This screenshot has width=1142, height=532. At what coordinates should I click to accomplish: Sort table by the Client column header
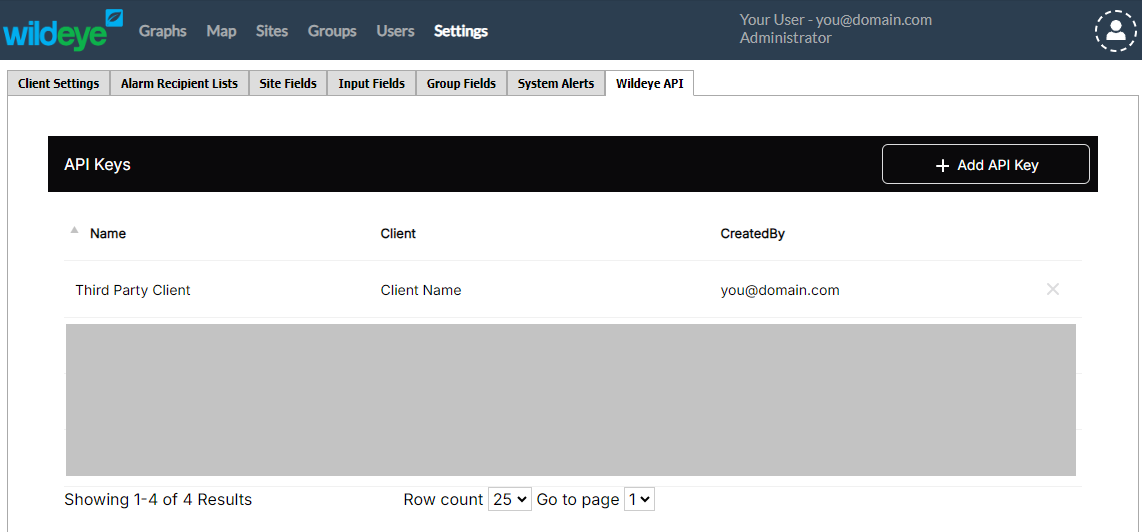398,234
